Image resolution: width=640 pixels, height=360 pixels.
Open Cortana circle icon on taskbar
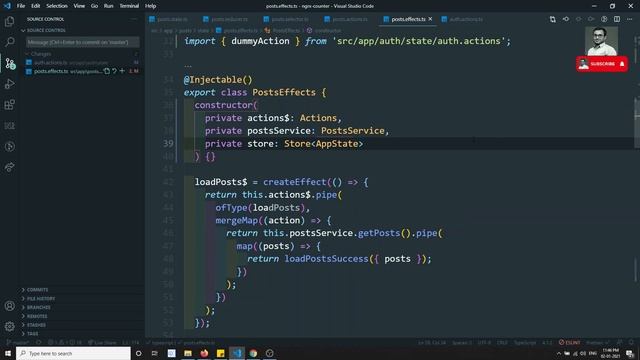(x=138, y=353)
